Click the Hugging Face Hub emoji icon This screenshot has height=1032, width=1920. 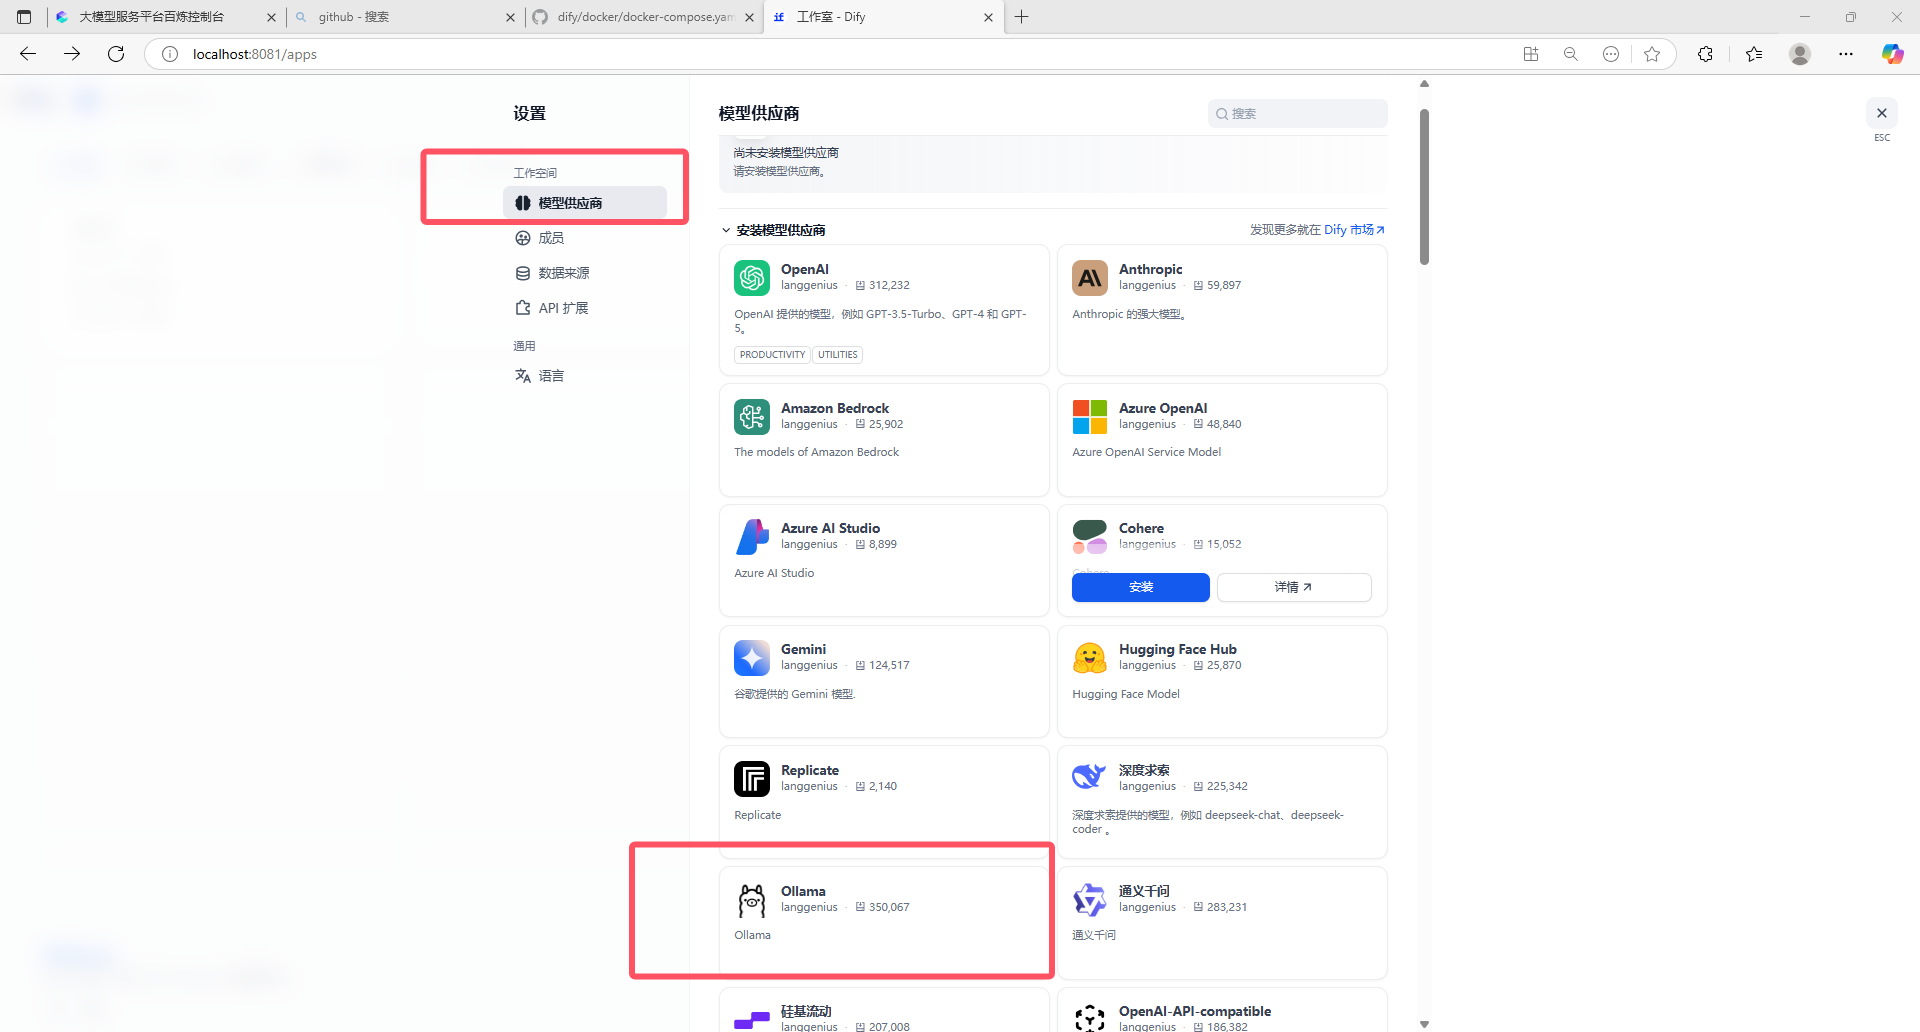click(x=1089, y=658)
